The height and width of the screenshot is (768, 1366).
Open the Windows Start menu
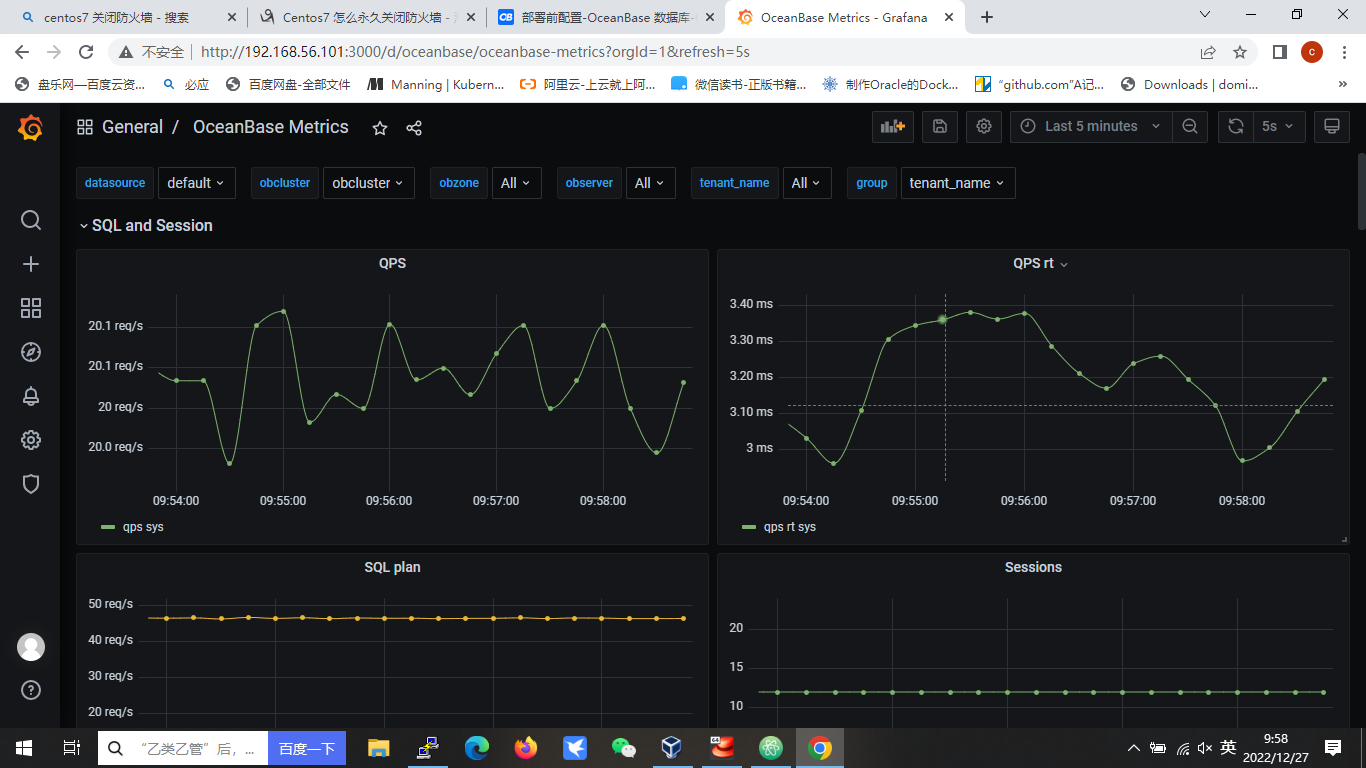click(x=24, y=748)
